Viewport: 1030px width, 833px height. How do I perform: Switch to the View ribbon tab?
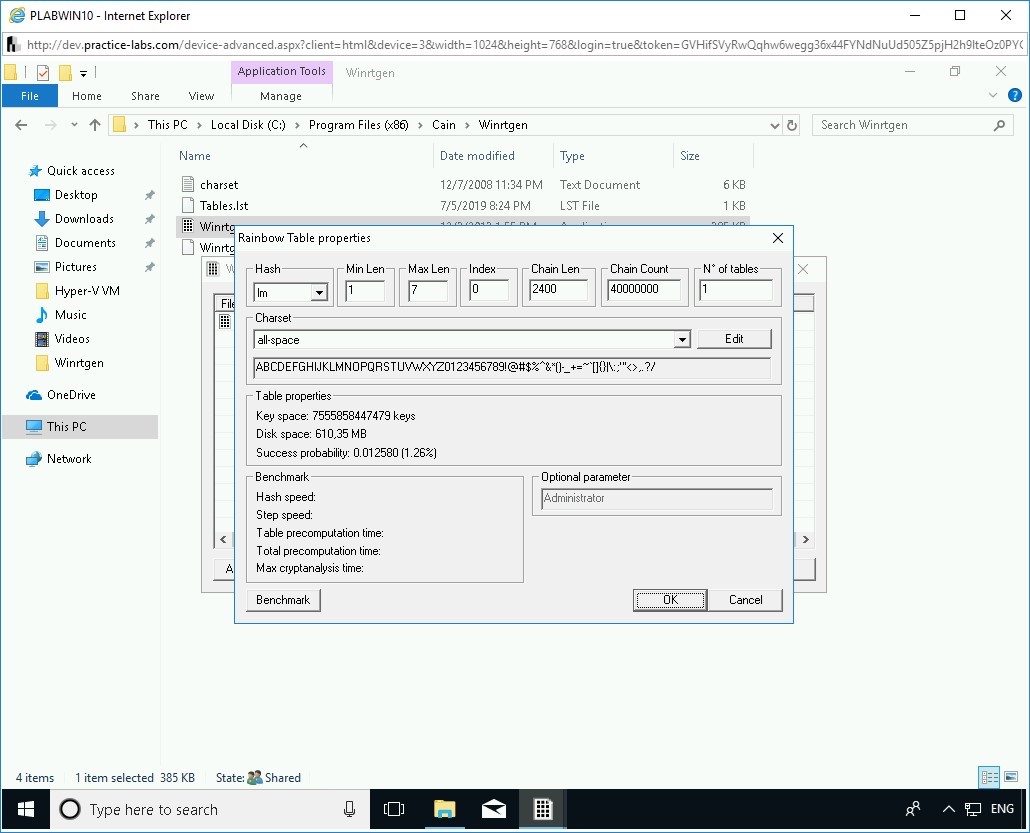pyautogui.click(x=200, y=95)
